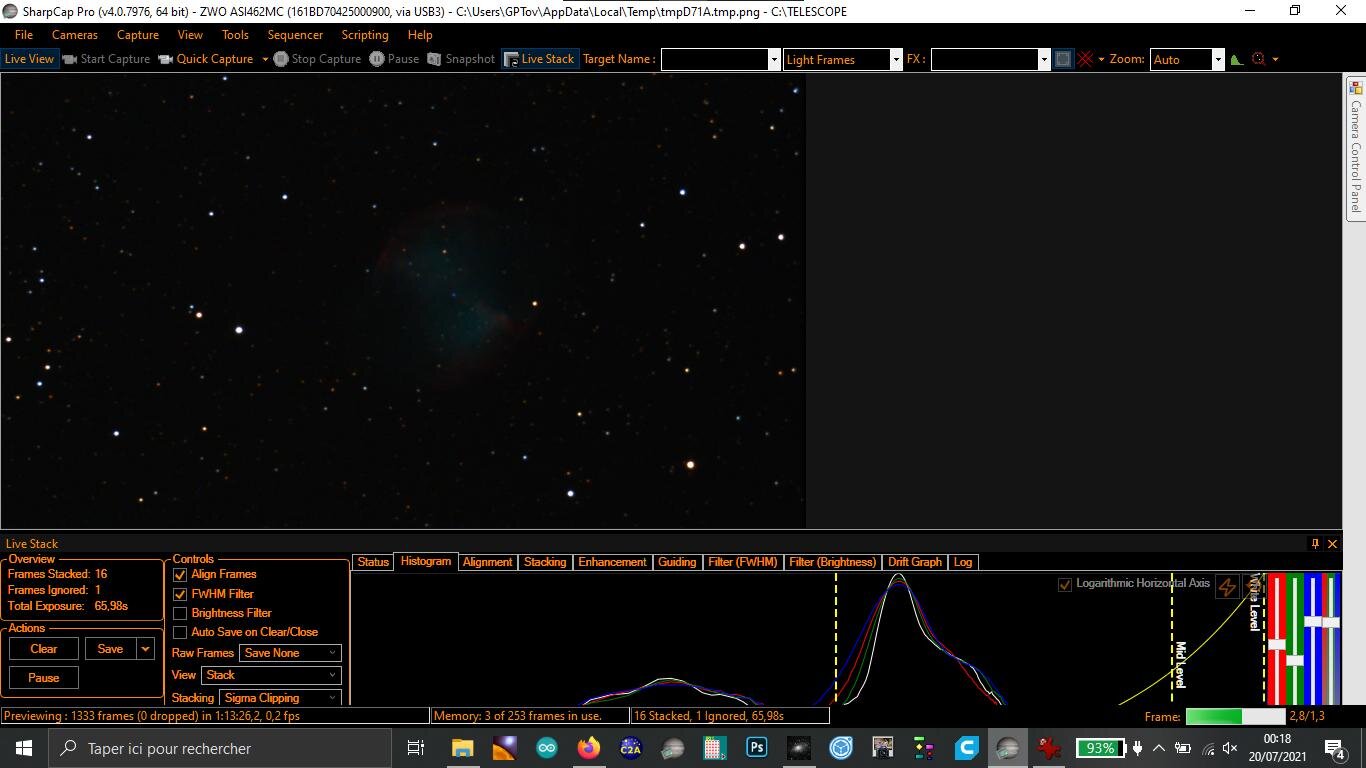Switch to the Alignment tab
This screenshot has width=1366, height=768.
tap(487, 562)
